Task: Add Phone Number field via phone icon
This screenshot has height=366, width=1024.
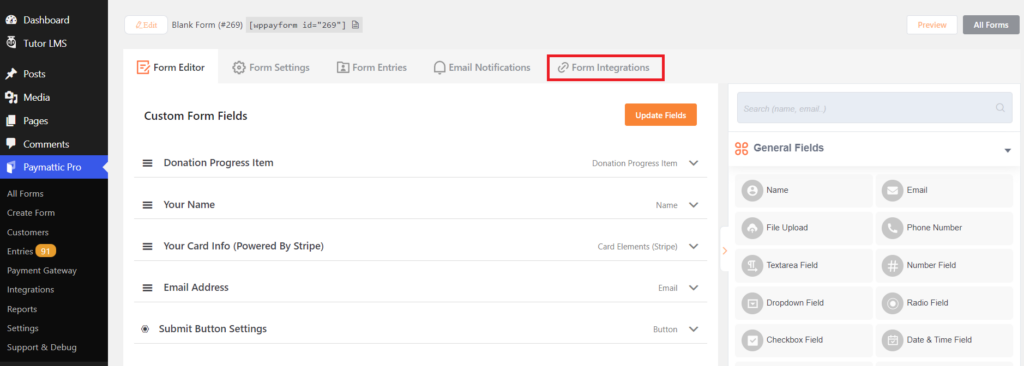Action: [892, 228]
